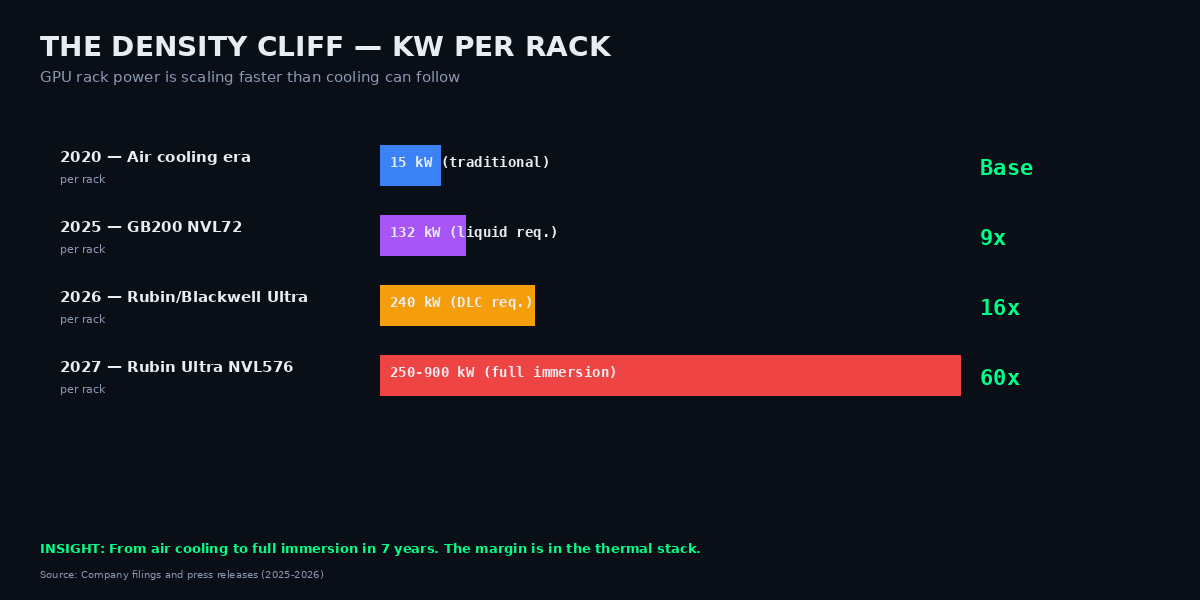1200x600 pixels.
Task: Select "per rack" under Rubin Ultra NVL576 label
Action: 82,390
